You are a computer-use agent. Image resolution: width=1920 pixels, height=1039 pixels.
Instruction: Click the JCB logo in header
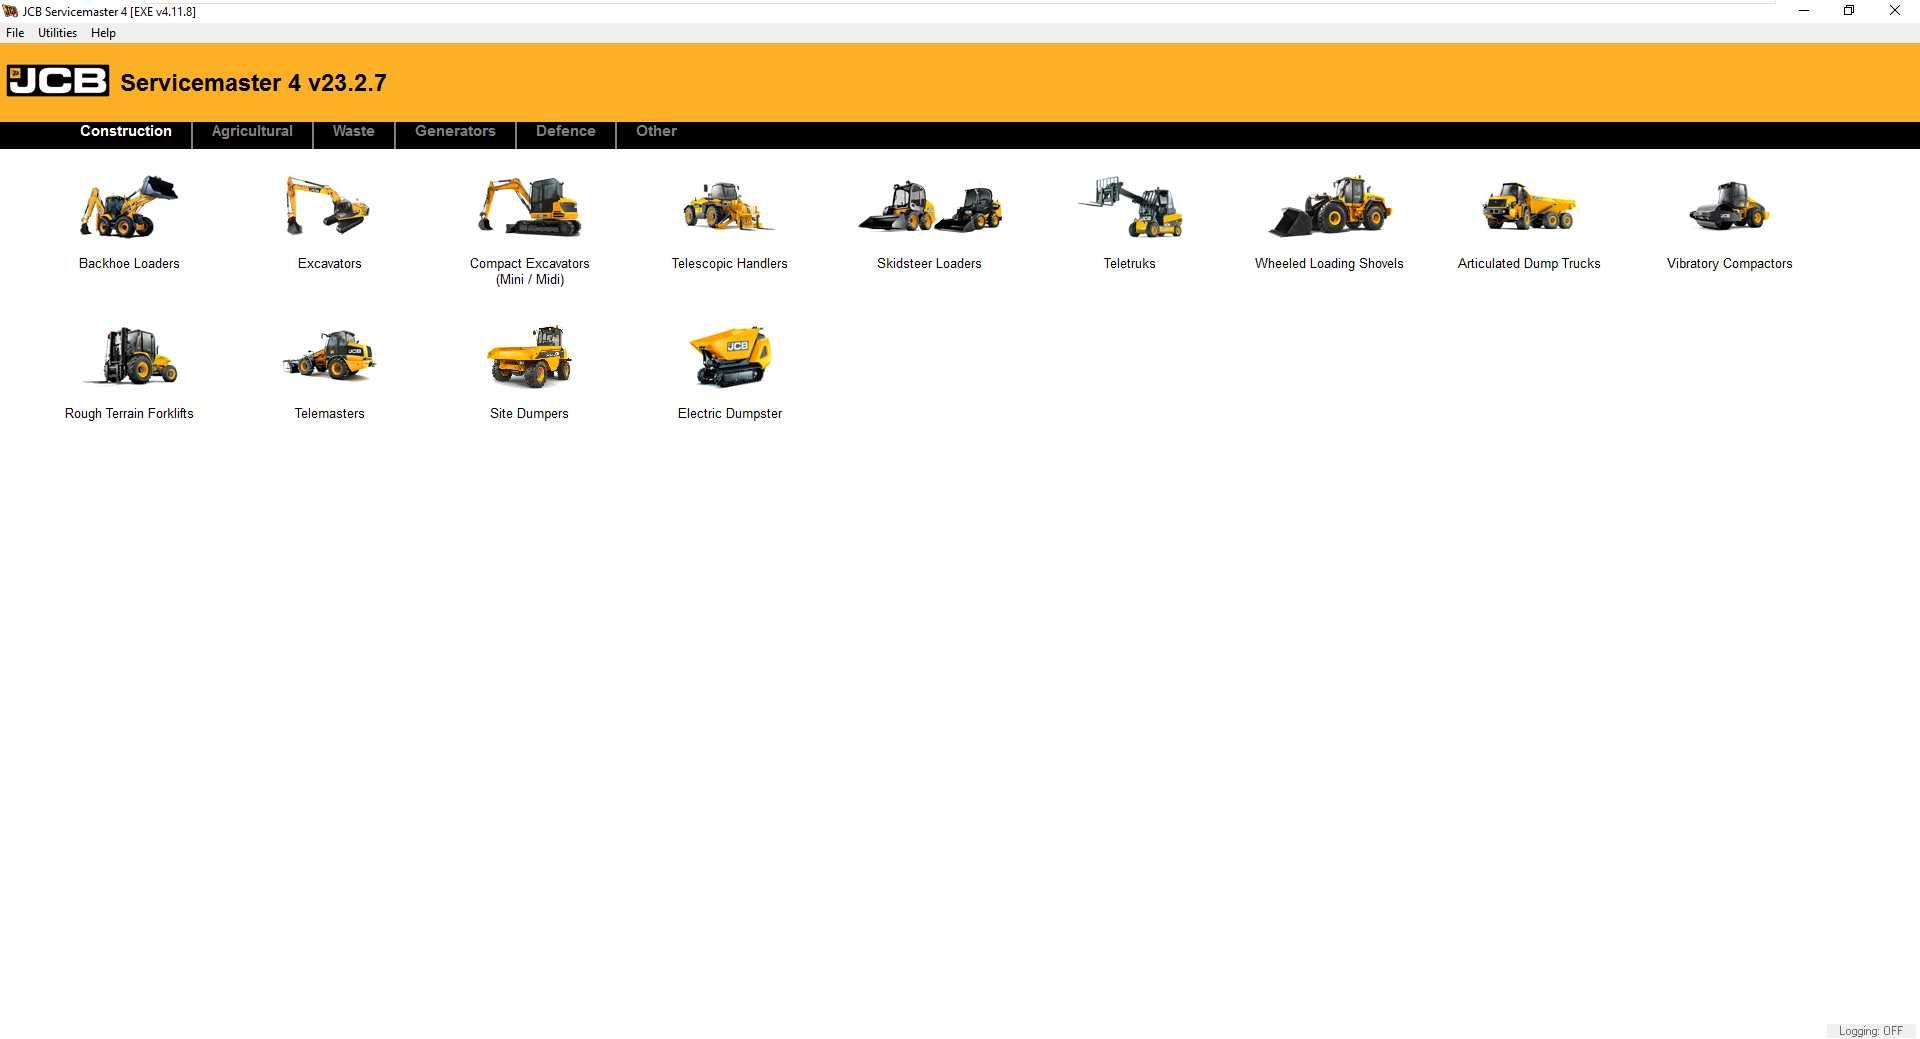(58, 81)
